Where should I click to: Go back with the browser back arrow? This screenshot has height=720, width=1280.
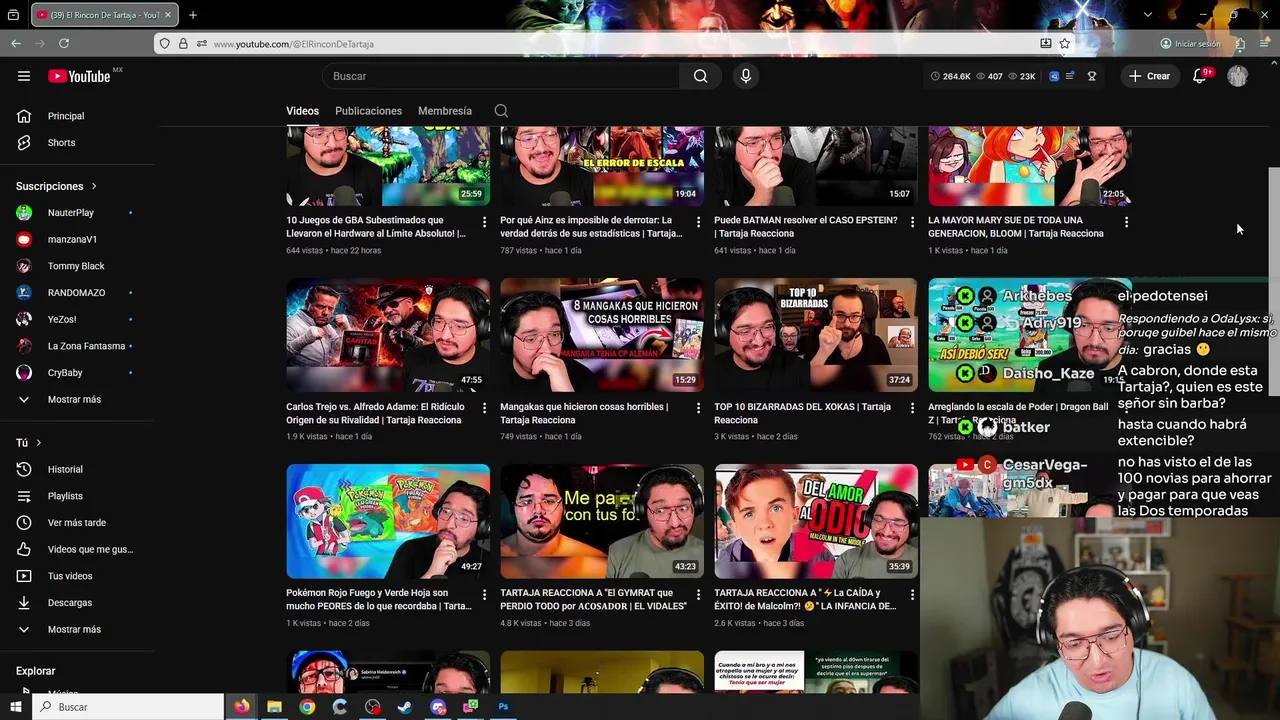click(x=16, y=43)
